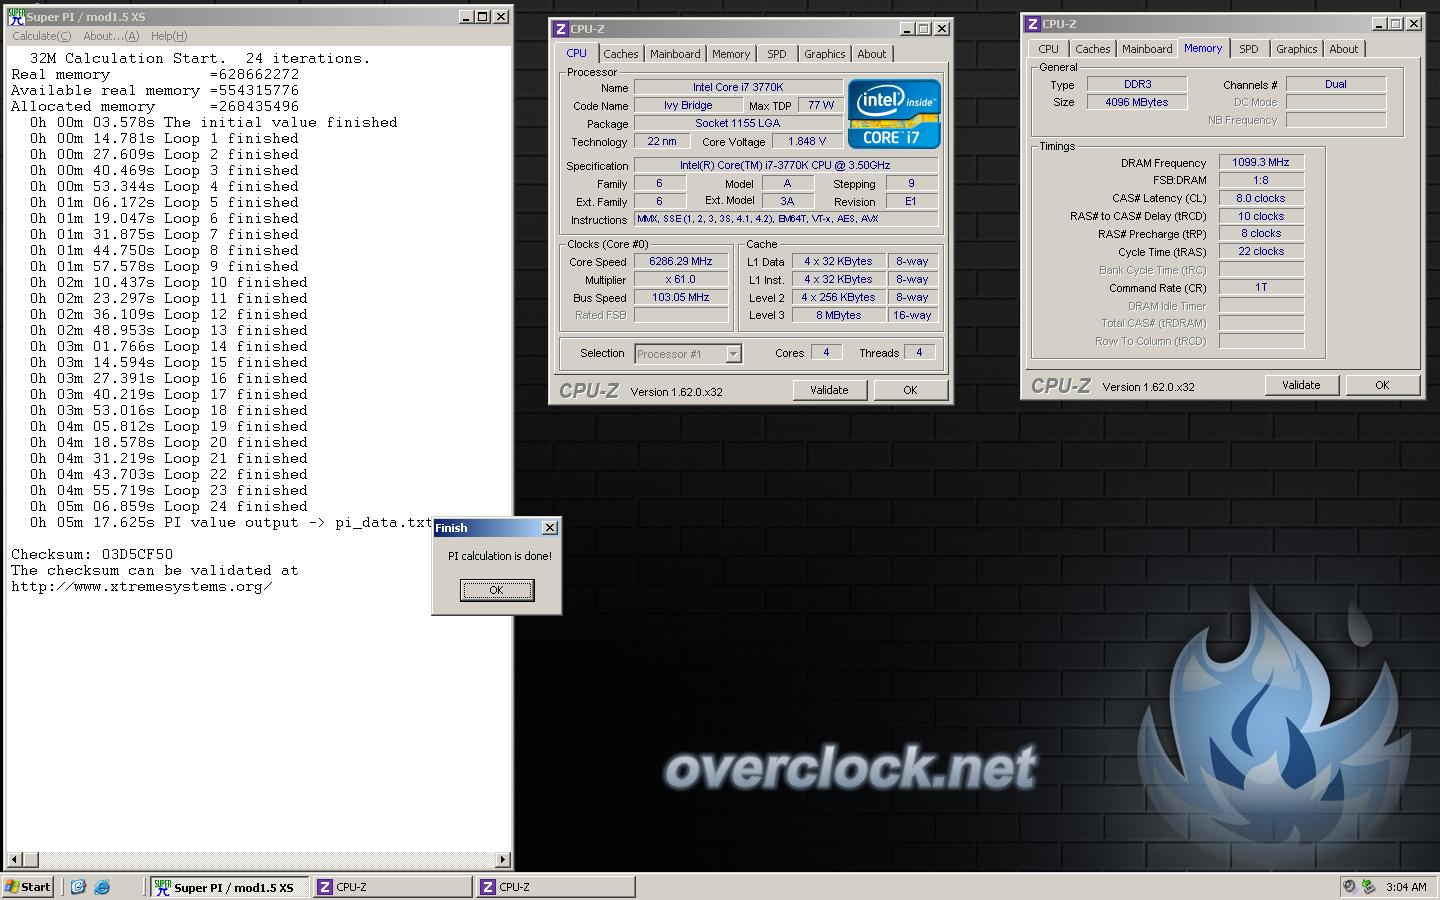Image resolution: width=1440 pixels, height=900 pixels.
Task: Click the processor name field Intel Core i7 3770K
Action: 738,88
